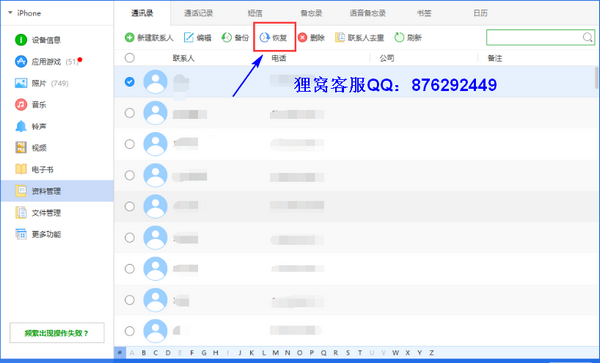Jump to letter K in alphabet index

(251, 353)
